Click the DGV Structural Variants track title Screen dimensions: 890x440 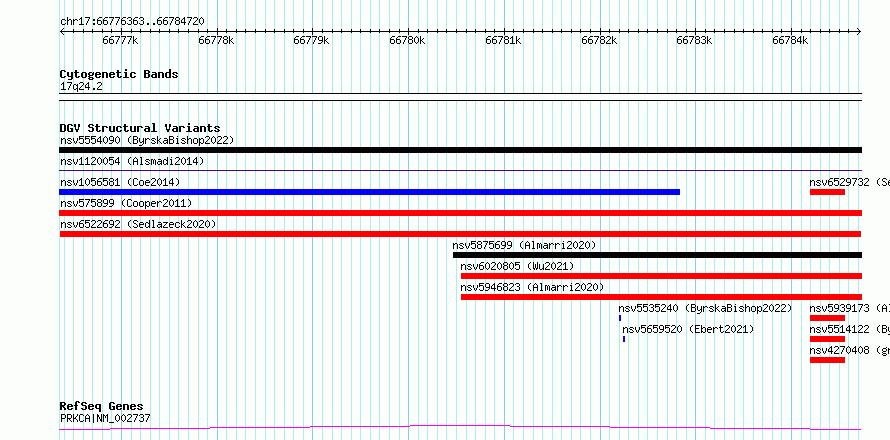pos(140,128)
